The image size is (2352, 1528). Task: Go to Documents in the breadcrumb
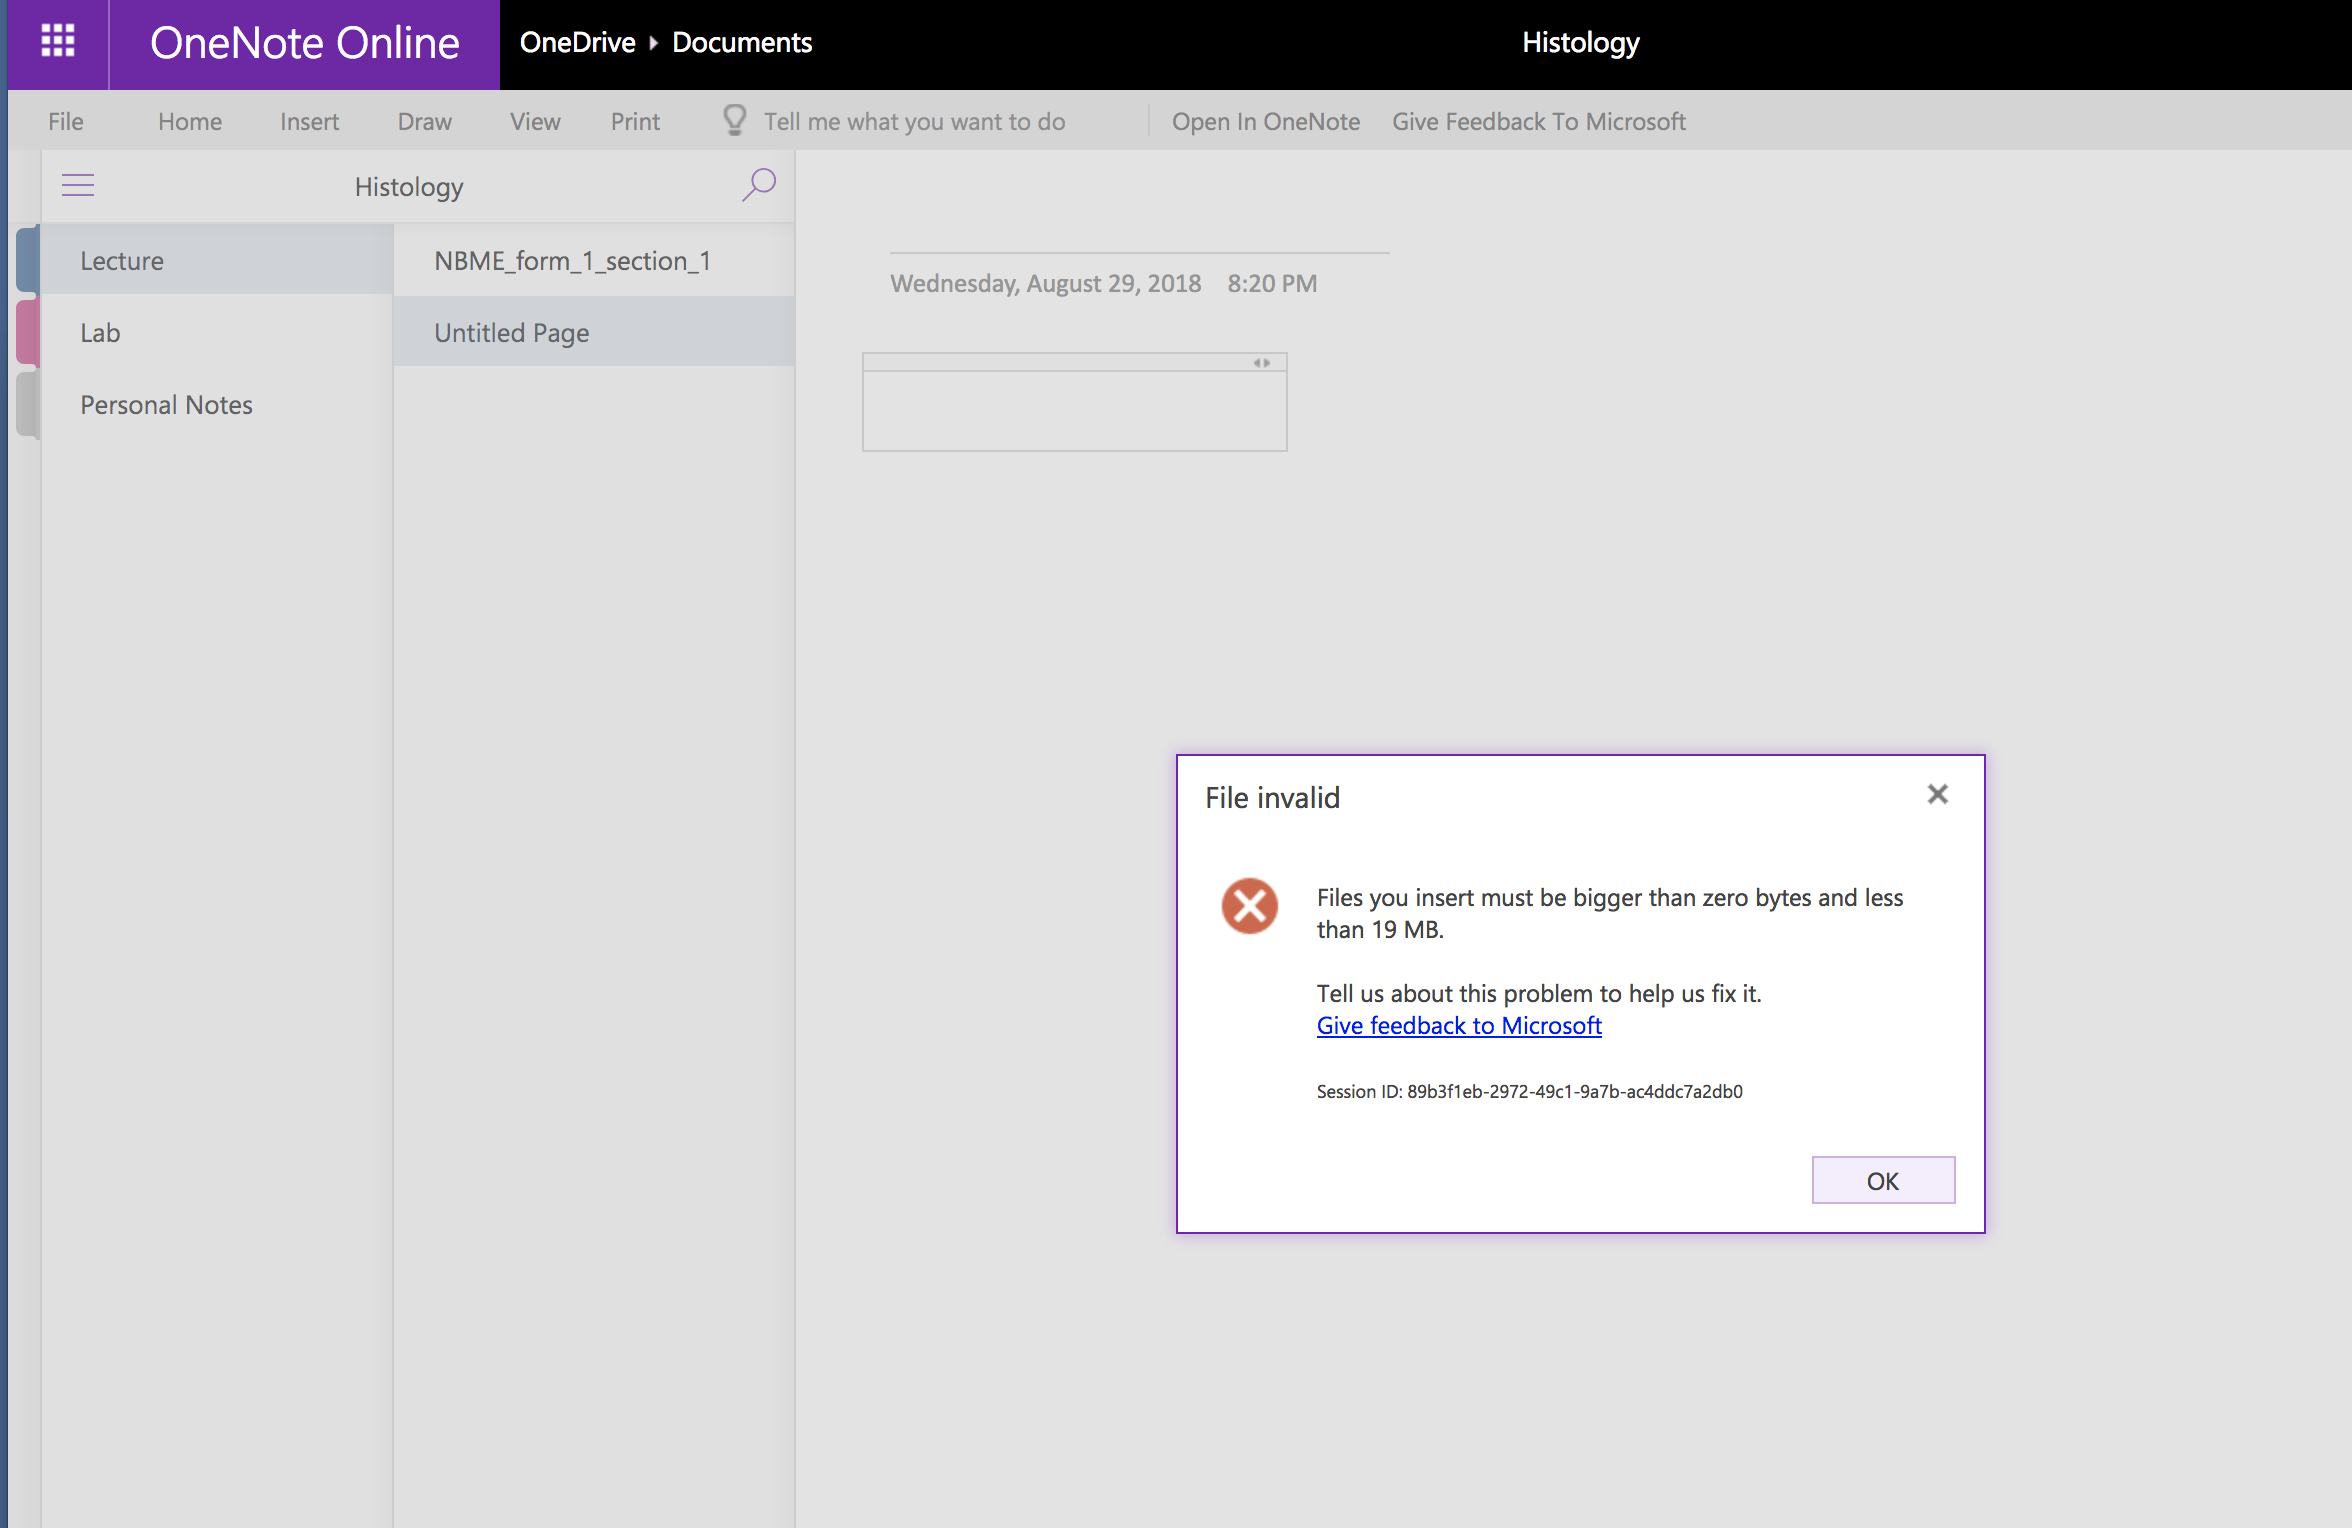pos(742,42)
